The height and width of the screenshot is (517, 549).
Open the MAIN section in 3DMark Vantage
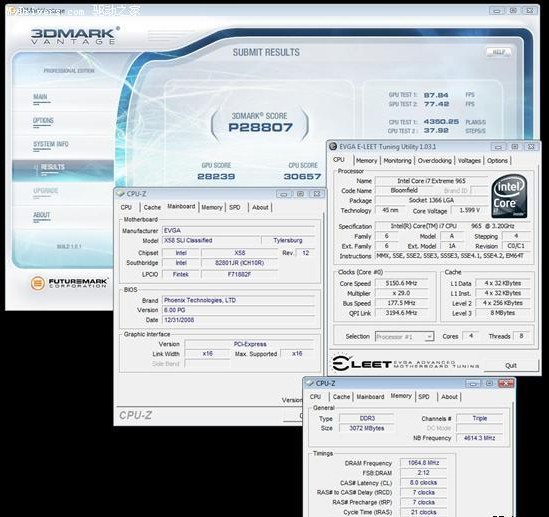40,97
